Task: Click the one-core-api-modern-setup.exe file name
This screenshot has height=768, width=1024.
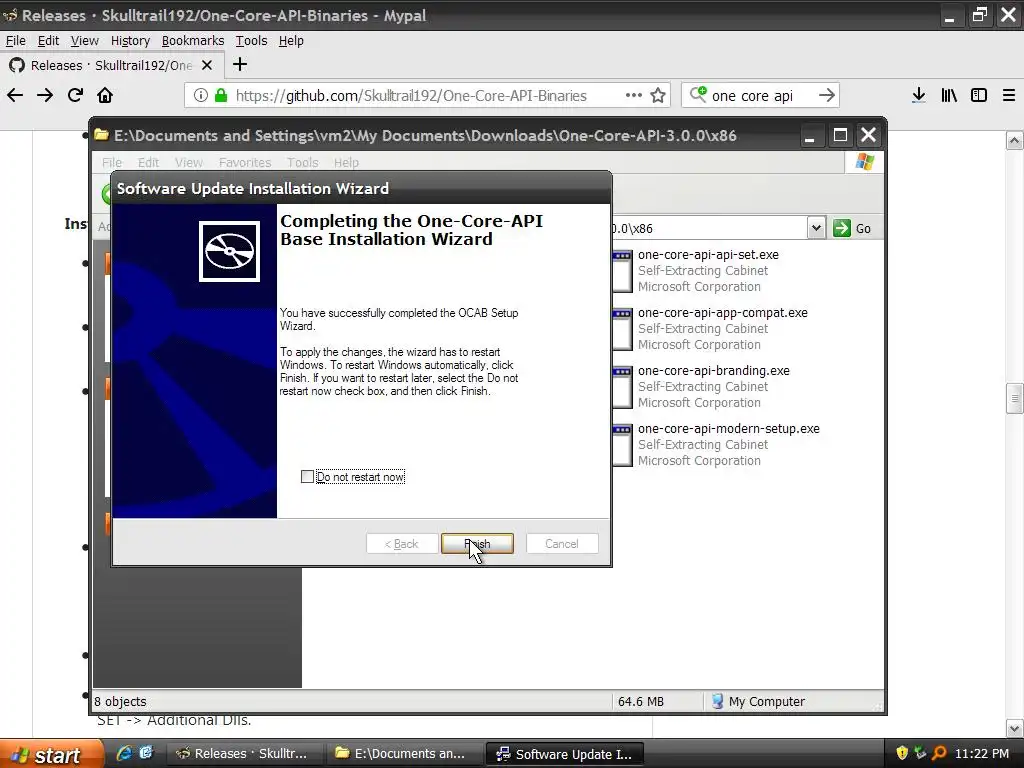Action: point(729,429)
